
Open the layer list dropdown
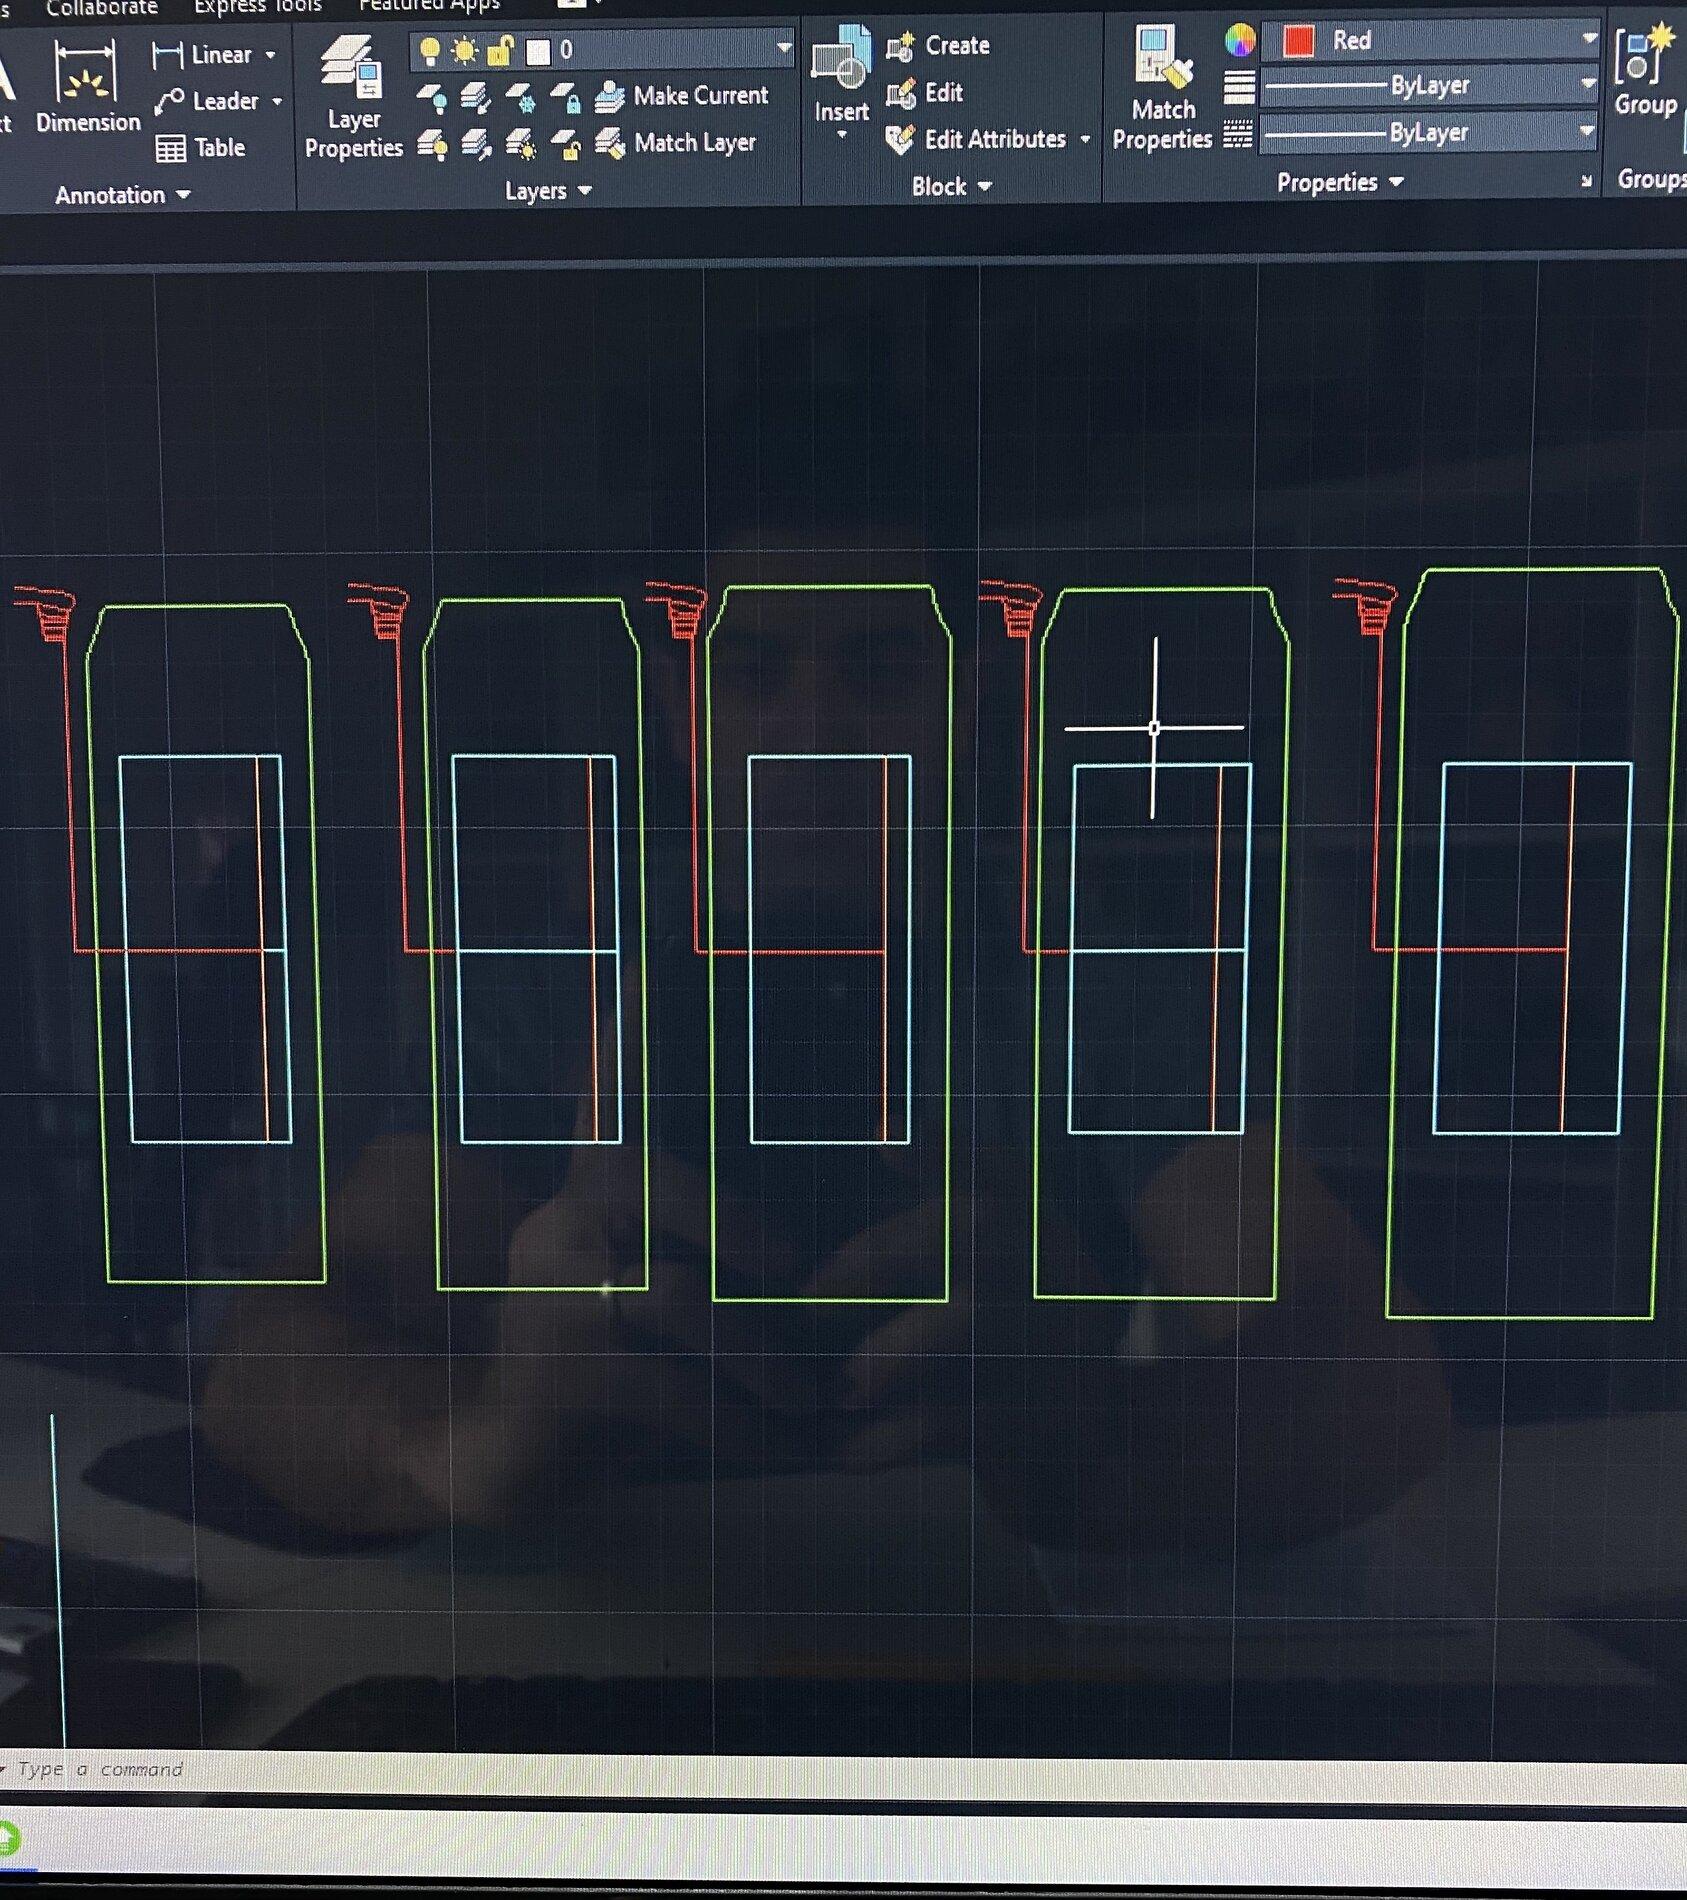[785, 48]
